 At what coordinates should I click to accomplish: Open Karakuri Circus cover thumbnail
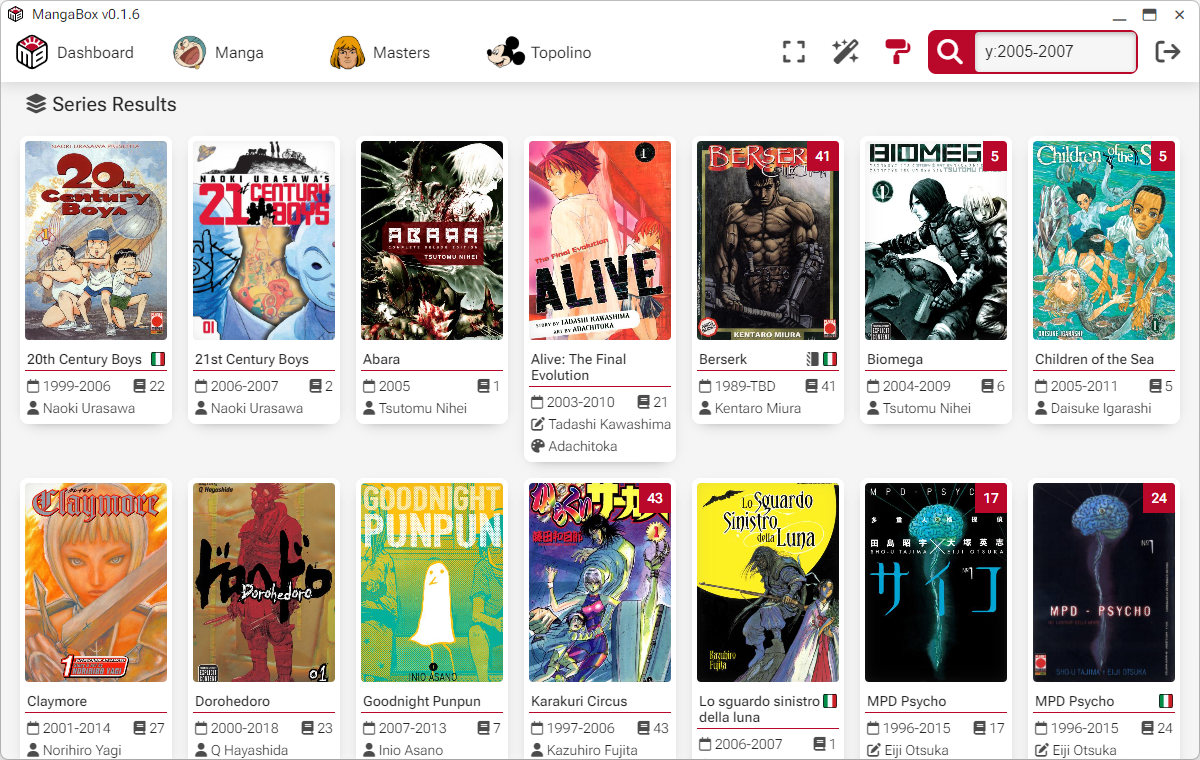point(600,582)
